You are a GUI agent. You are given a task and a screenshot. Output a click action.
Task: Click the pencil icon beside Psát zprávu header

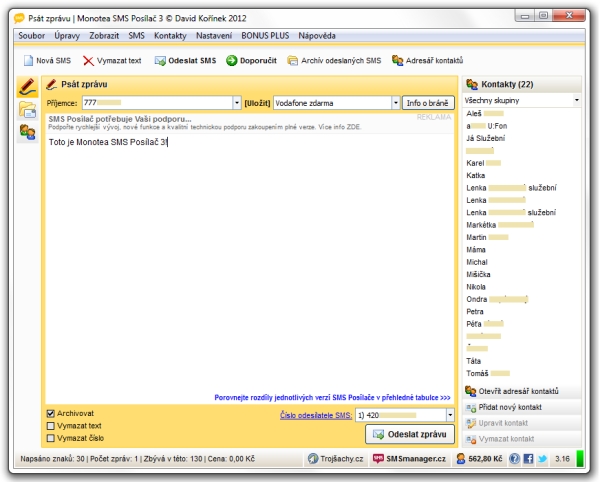pyautogui.click(x=52, y=84)
